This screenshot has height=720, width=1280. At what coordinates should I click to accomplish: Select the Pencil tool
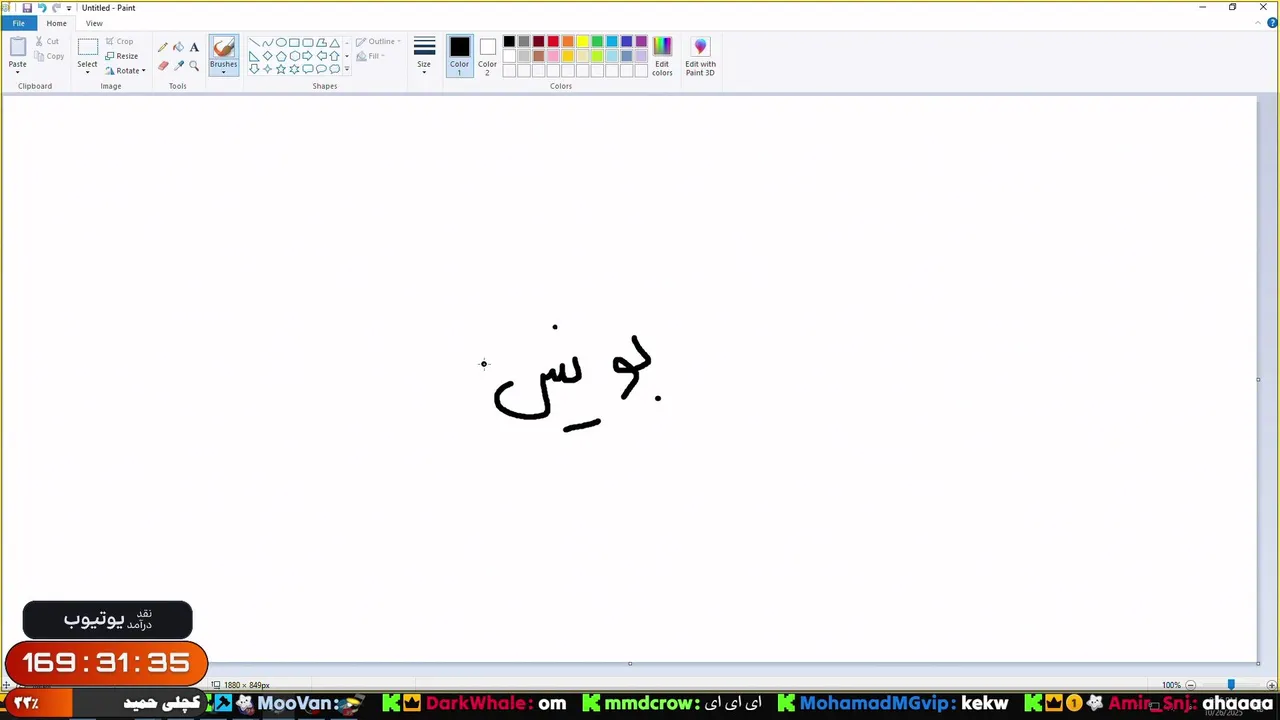point(163,47)
